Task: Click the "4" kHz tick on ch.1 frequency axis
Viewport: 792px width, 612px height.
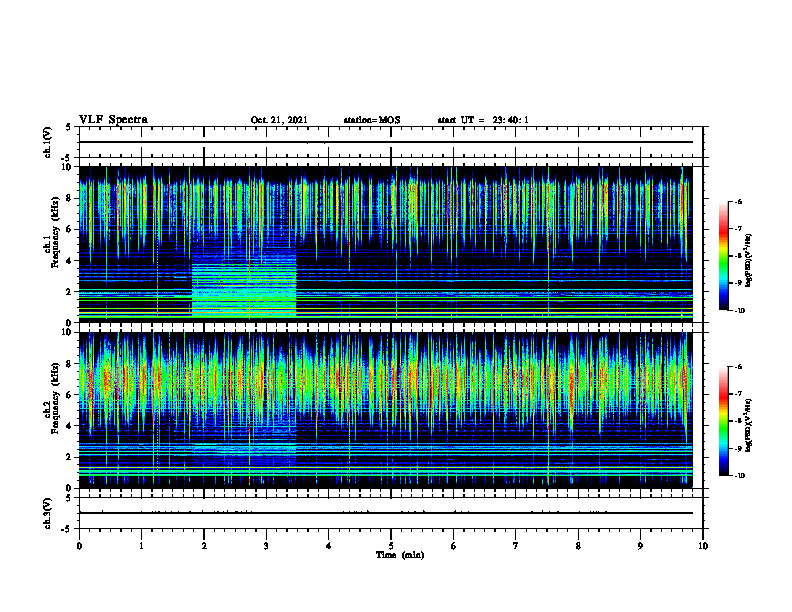Action: pyautogui.click(x=70, y=261)
